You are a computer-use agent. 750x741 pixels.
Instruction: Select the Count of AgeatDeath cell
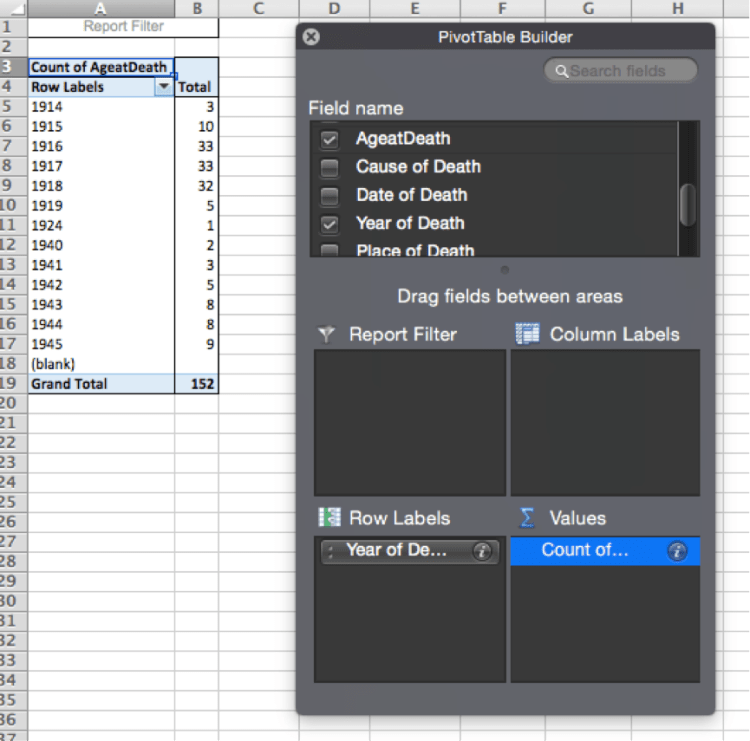pyautogui.click(x=100, y=67)
